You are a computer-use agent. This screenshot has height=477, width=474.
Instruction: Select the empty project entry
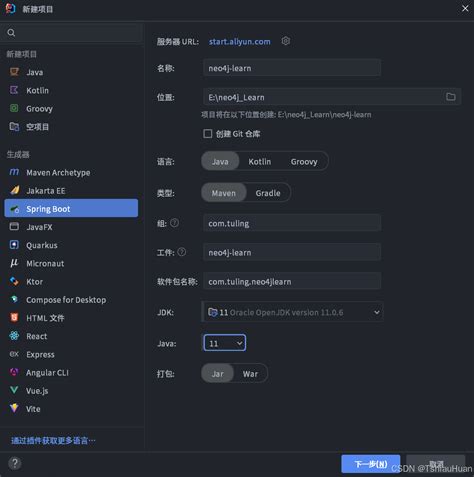71,127
